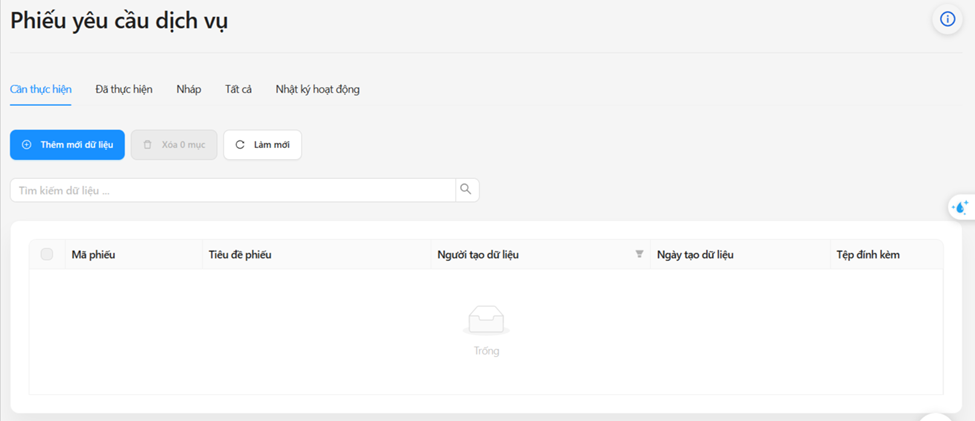Select the Người tạo dữ liệu column header
975x421 pixels.
[478, 255]
